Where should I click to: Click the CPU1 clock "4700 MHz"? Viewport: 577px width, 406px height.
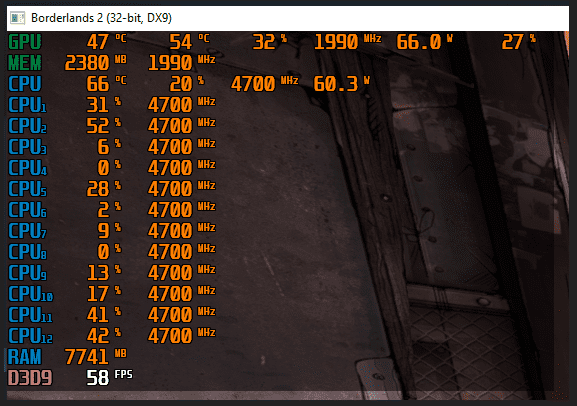[x=182, y=105]
